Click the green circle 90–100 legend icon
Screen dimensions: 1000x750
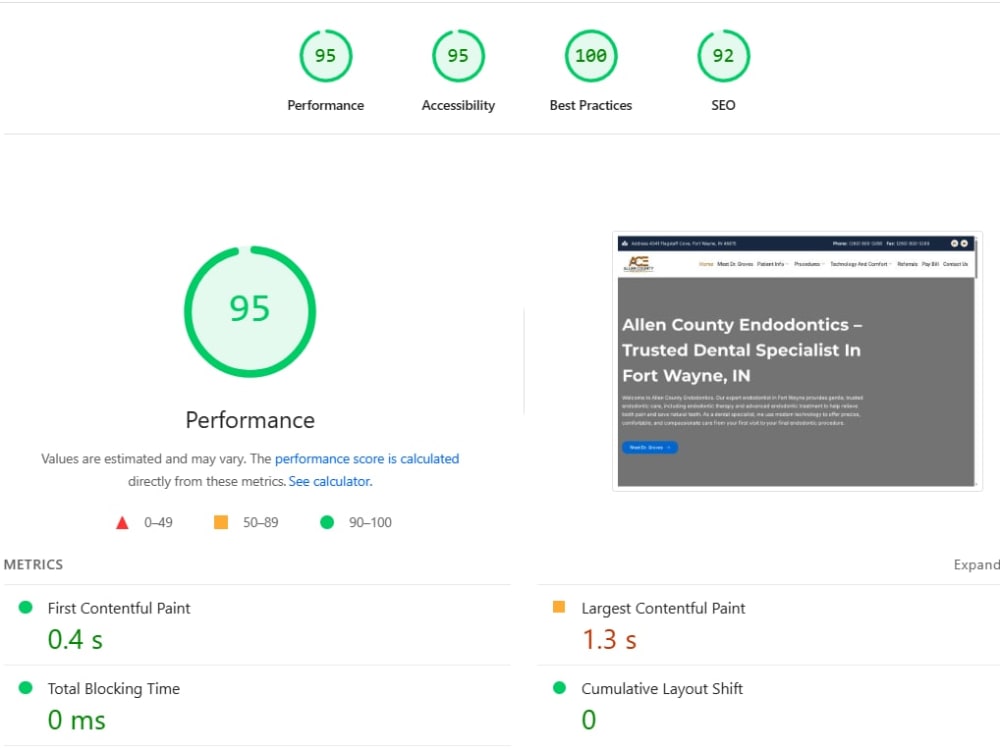click(x=327, y=522)
